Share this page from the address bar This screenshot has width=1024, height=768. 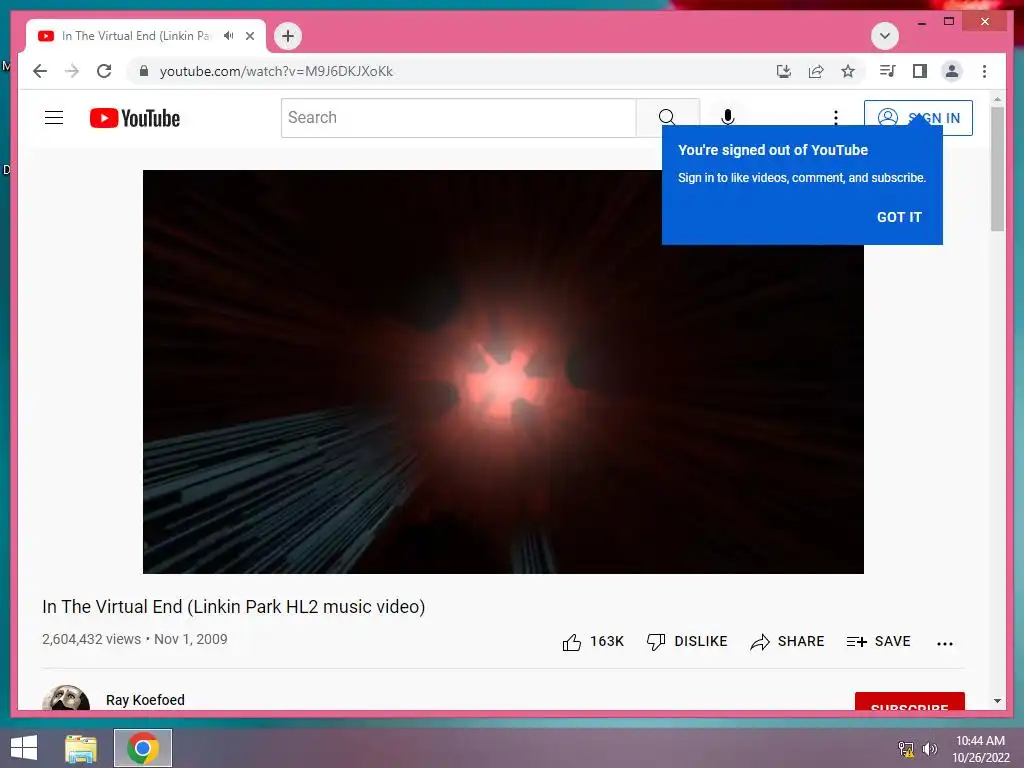(x=816, y=71)
